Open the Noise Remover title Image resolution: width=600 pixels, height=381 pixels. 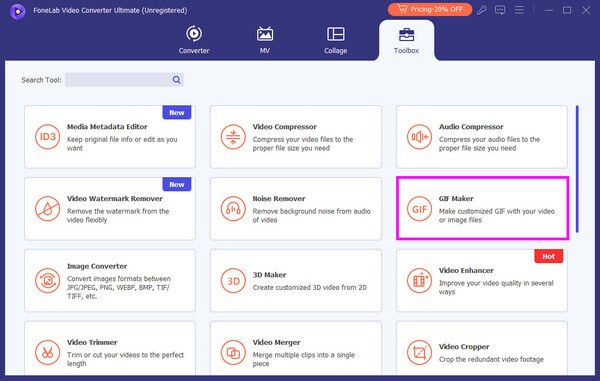click(x=279, y=199)
